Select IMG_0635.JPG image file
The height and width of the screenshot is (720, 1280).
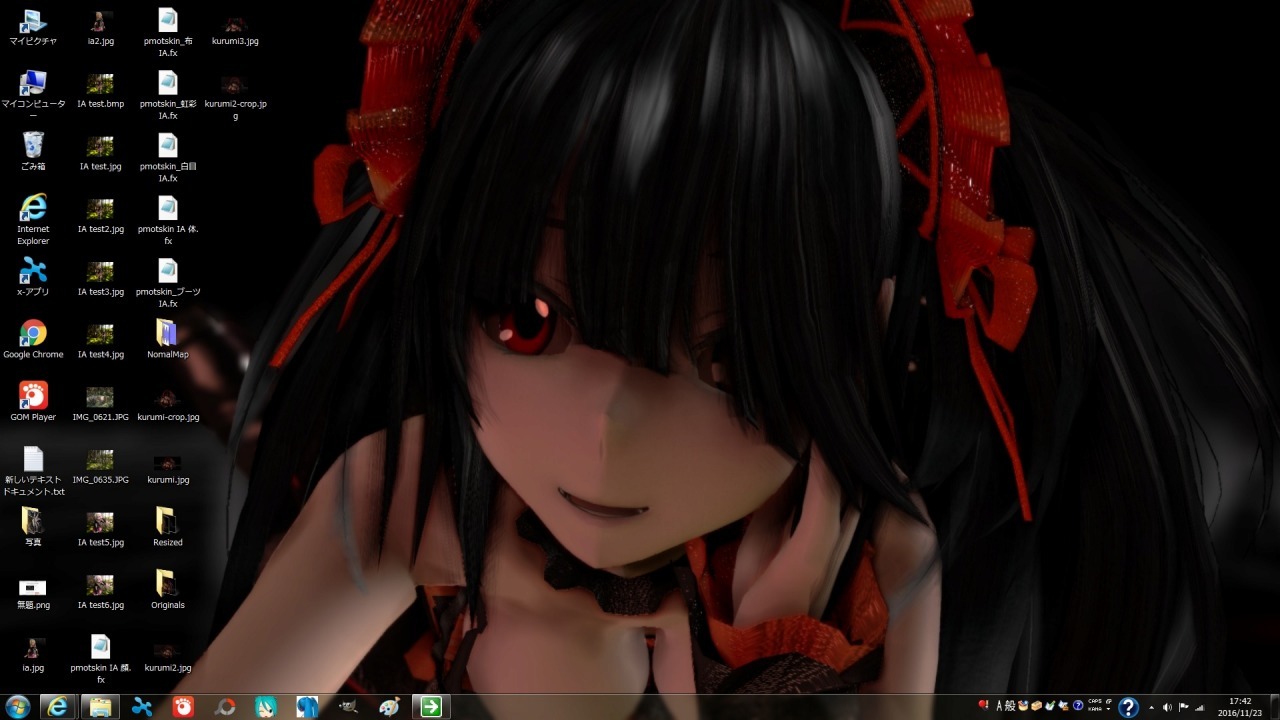(100, 465)
